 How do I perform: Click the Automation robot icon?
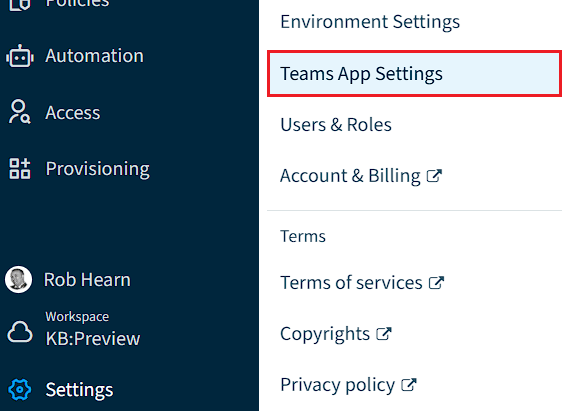[20, 56]
